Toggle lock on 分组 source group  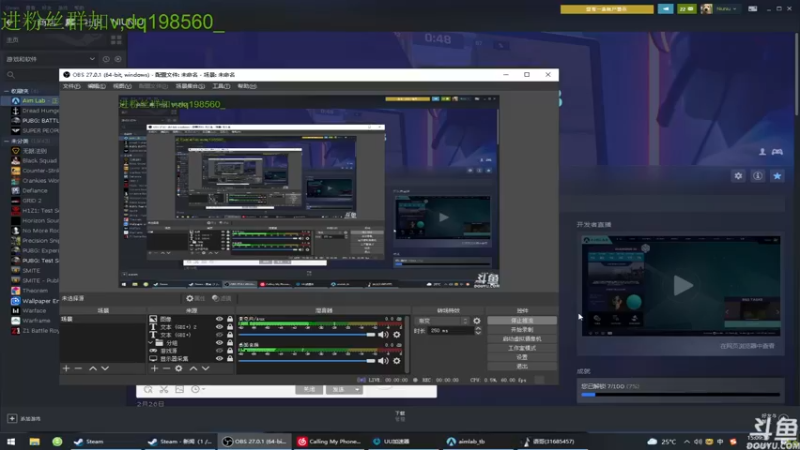click(230, 343)
